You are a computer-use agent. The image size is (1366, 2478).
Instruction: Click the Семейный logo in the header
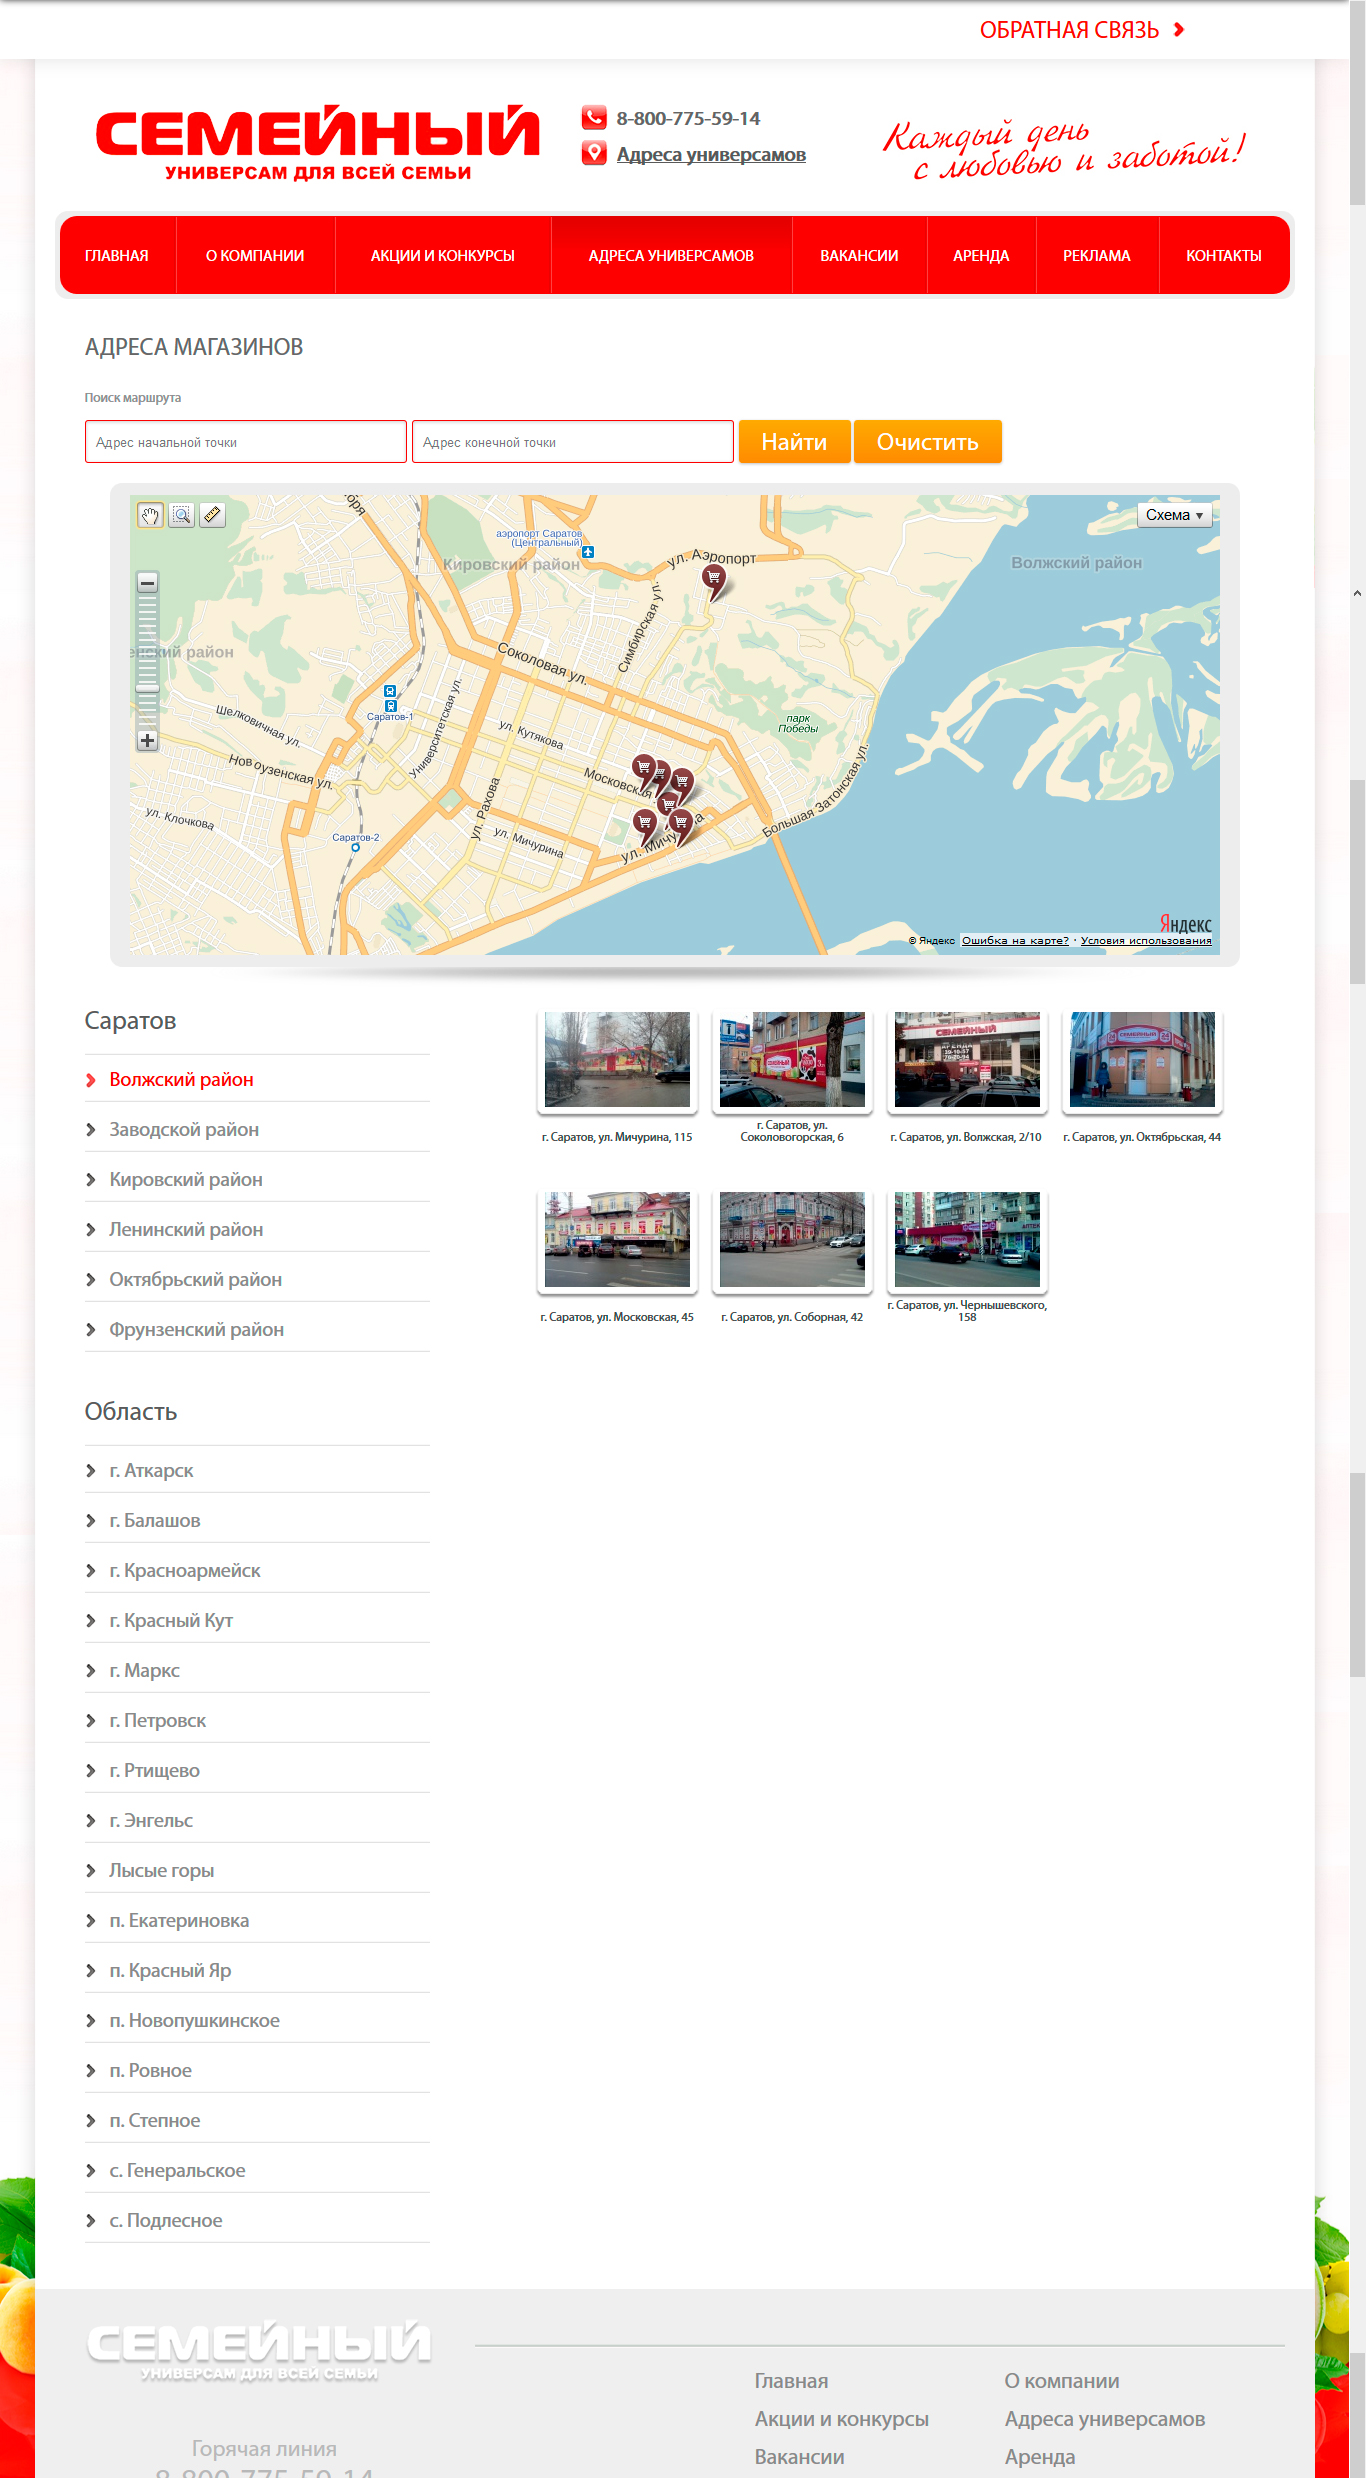tap(318, 143)
